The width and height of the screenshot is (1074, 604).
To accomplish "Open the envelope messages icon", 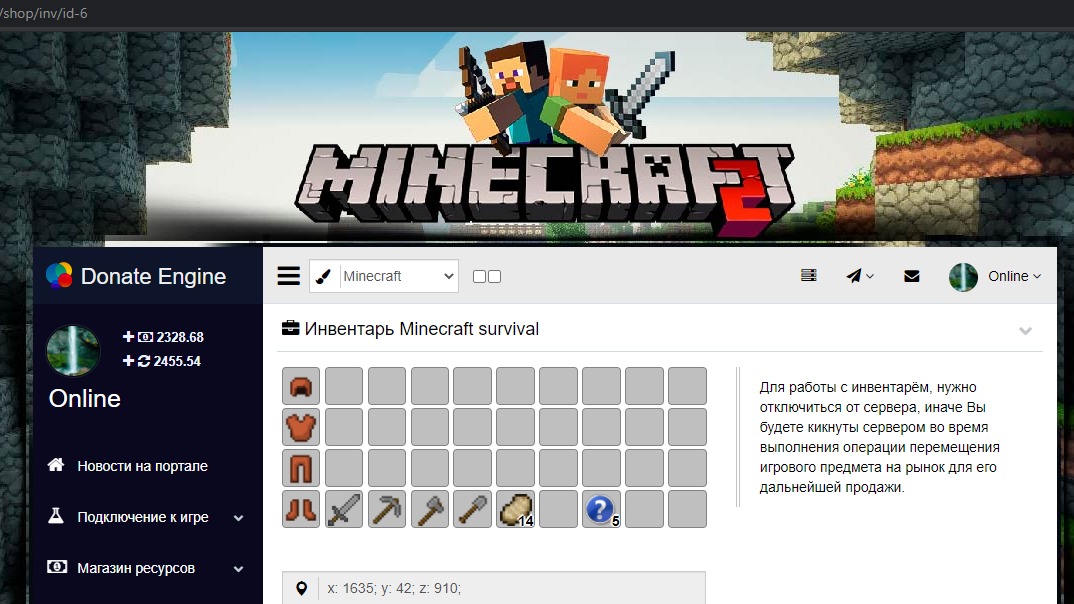I will tap(911, 277).
